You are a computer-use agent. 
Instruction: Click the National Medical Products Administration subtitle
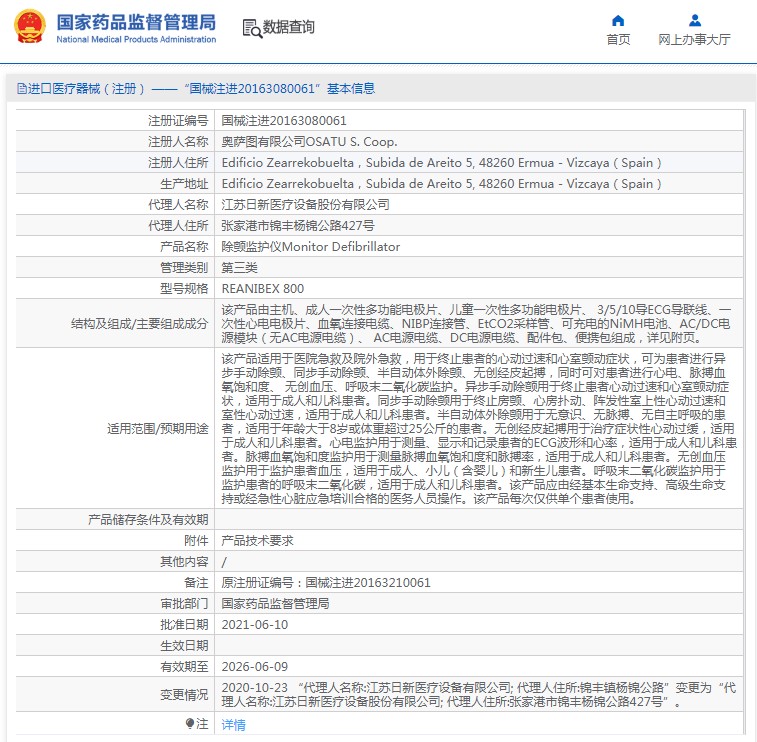point(135,40)
